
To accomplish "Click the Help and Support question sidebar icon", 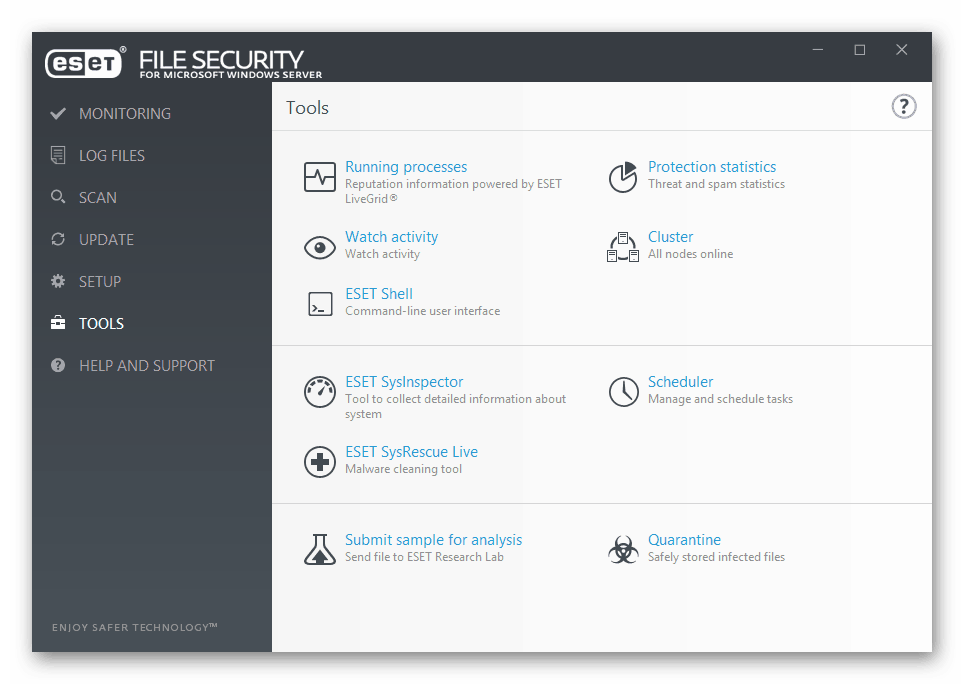I will [58, 365].
